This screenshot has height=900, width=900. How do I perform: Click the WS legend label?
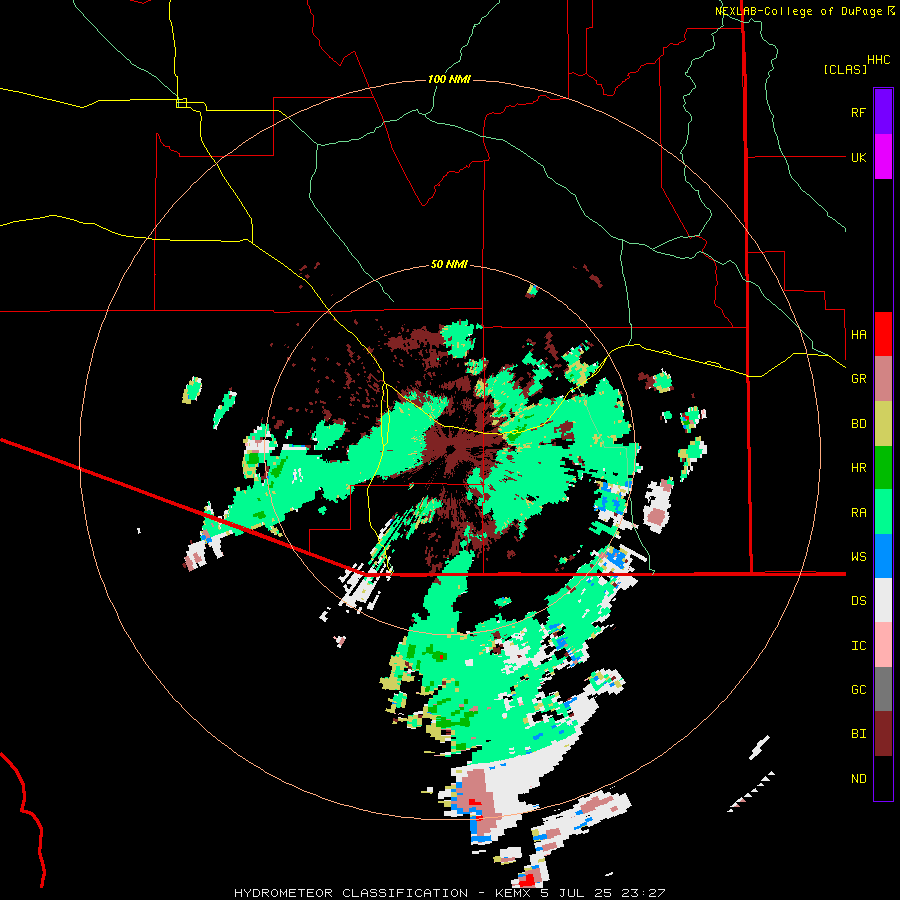point(858,557)
